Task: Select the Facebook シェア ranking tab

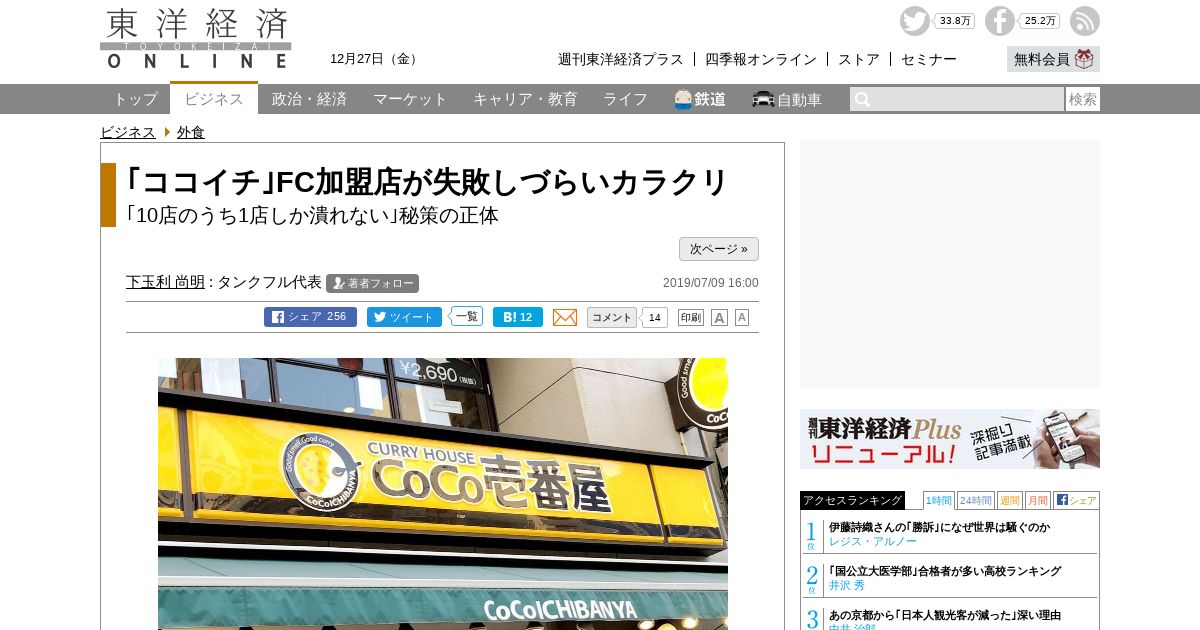Action: pos(1076,500)
